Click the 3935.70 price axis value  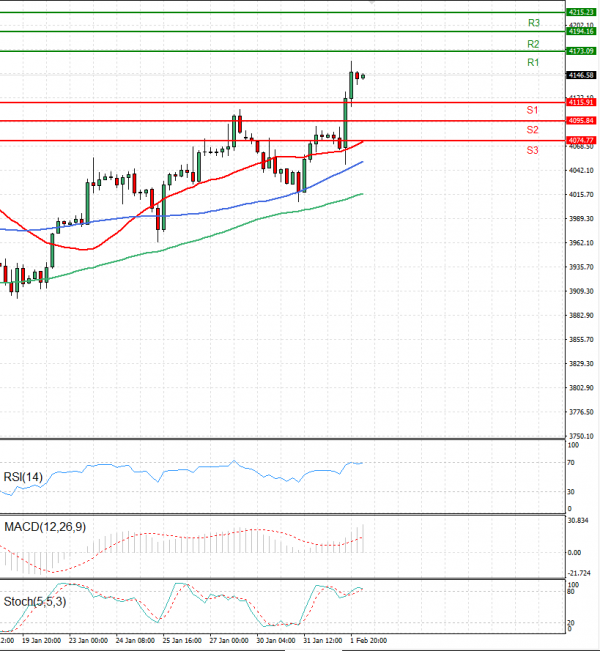(581, 267)
